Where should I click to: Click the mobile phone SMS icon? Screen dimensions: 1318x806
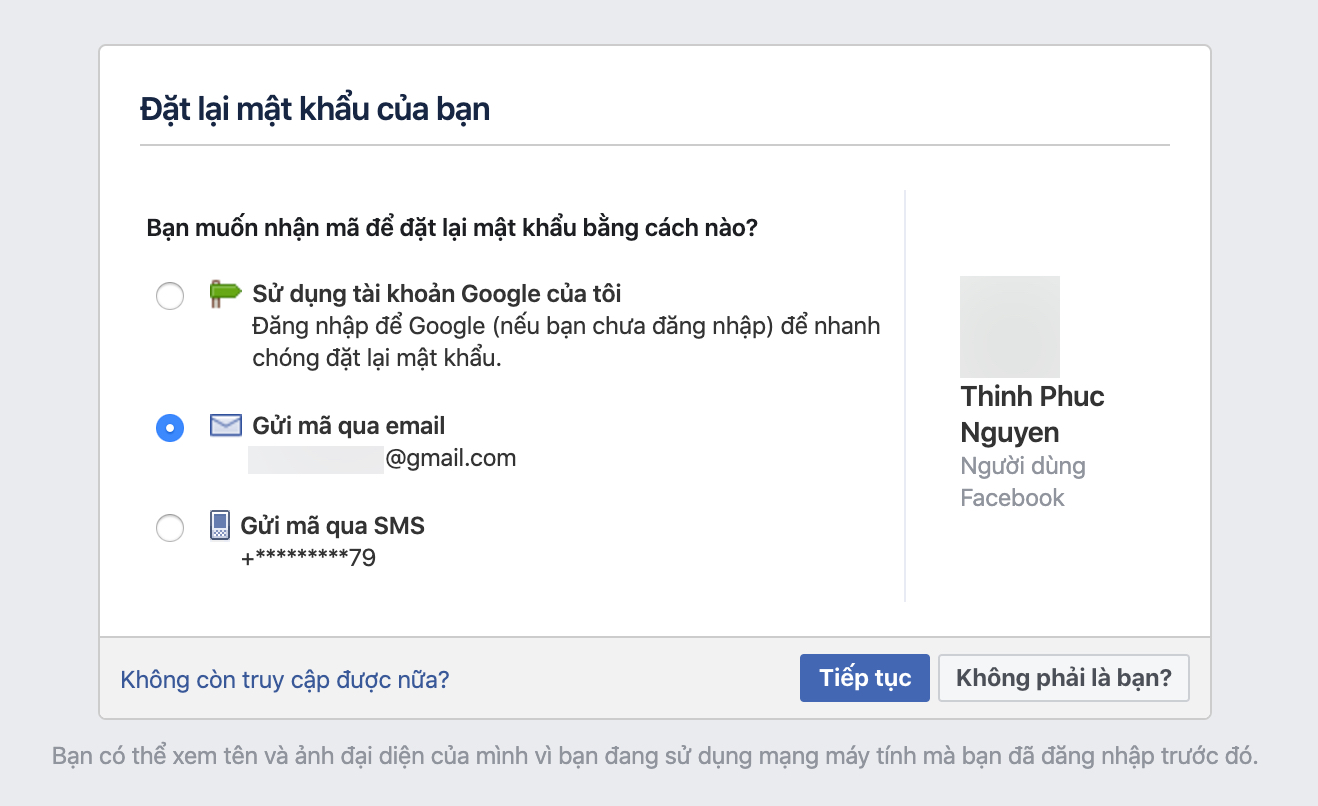point(220,525)
